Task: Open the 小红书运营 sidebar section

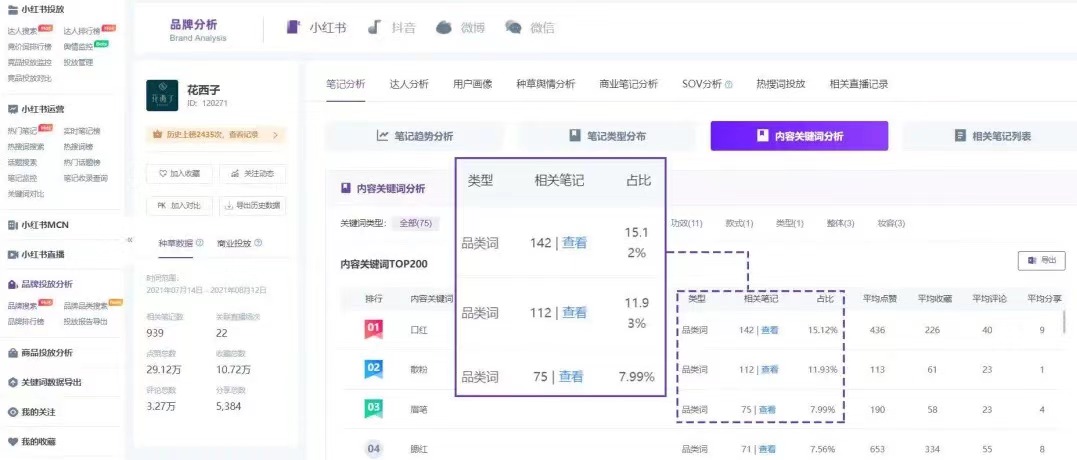Action: point(36,109)
